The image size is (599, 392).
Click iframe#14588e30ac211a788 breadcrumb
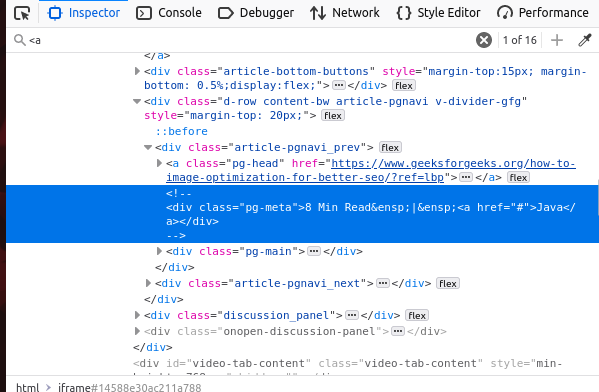coord(130,387)
